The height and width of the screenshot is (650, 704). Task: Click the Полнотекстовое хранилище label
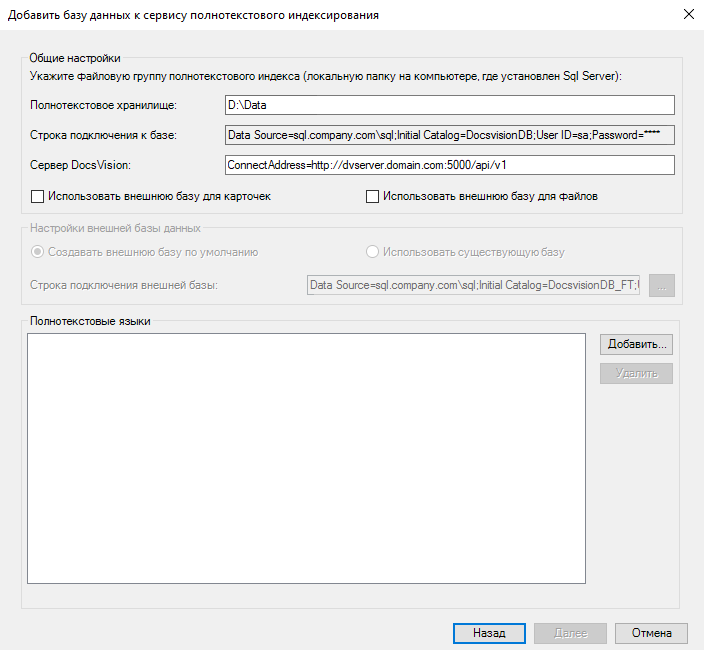click(x=104, y=105)
